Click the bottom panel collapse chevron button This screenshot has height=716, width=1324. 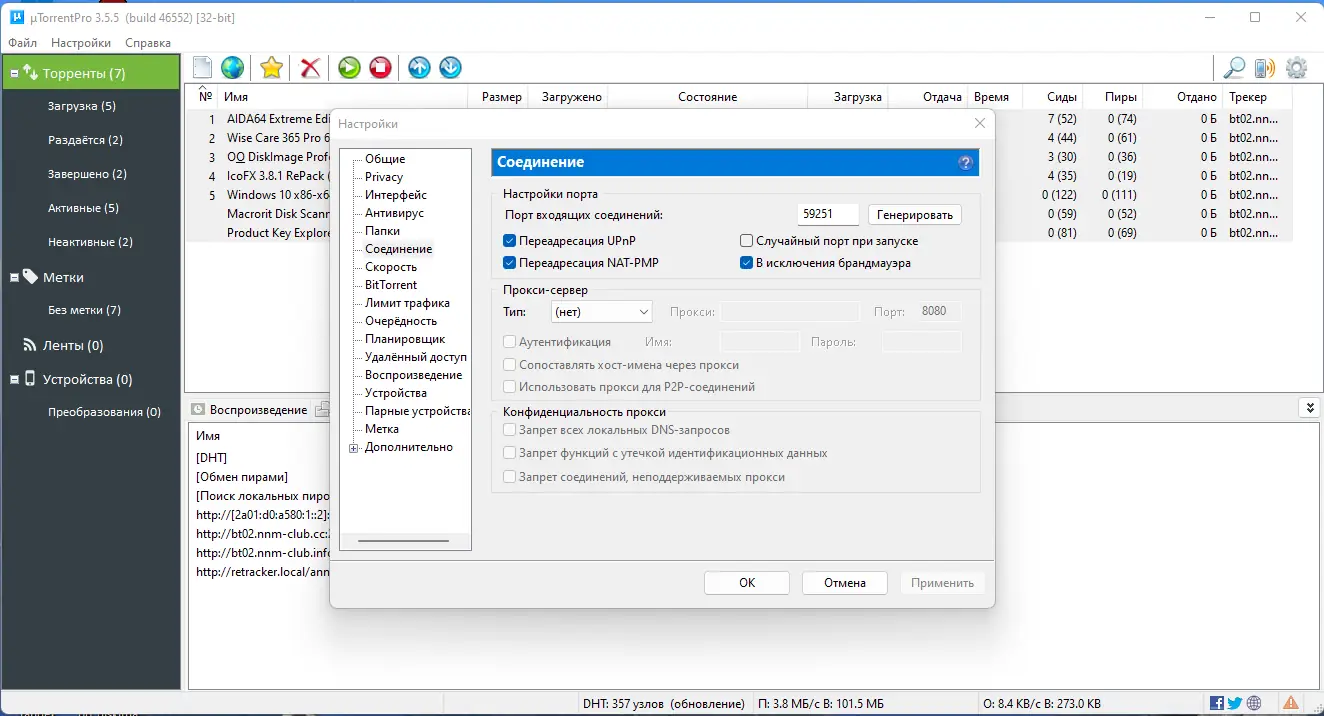(x=1308, y=408)
